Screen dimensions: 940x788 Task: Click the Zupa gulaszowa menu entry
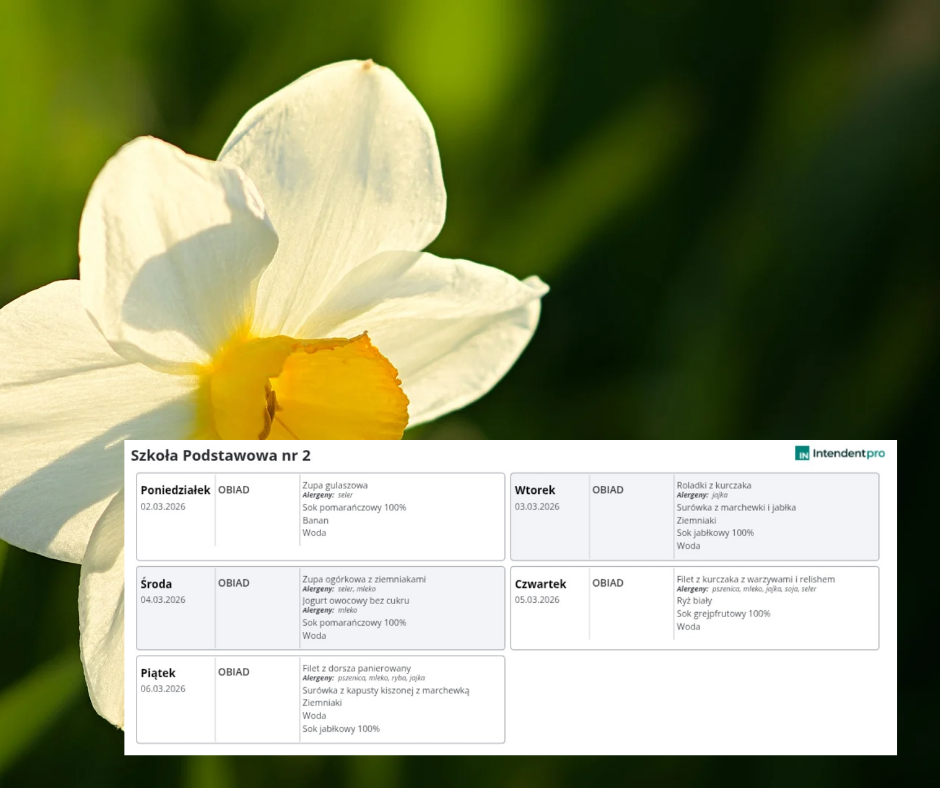[x=335, y=485]
